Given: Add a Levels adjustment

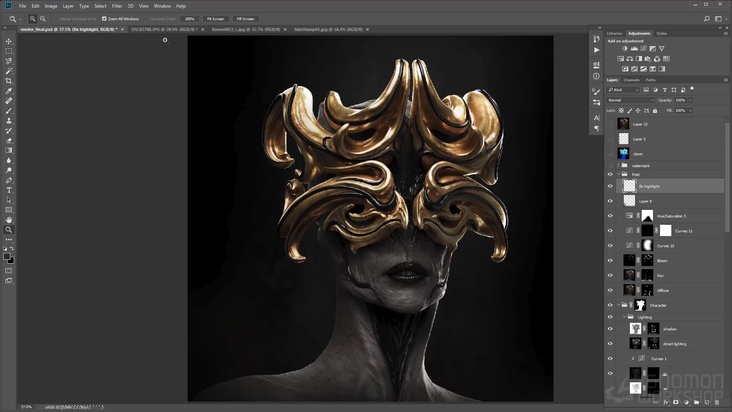Looking at the screenshot, I should point(634,49).
